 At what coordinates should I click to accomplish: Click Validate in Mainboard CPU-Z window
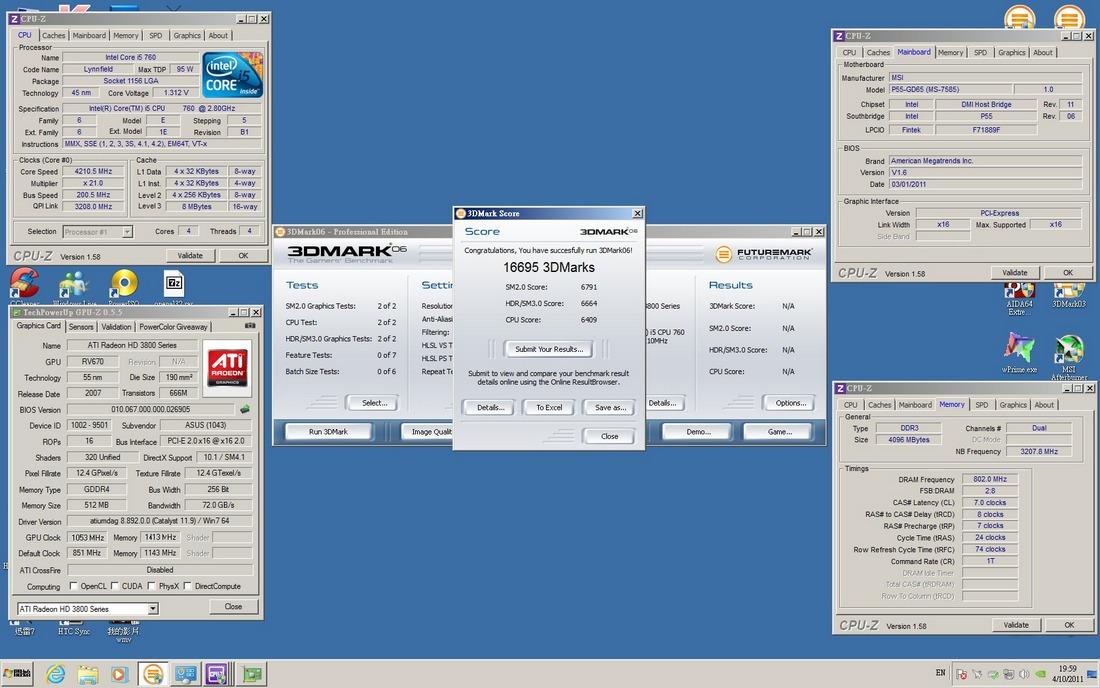pyautogui.click(x=1014, y=273)
